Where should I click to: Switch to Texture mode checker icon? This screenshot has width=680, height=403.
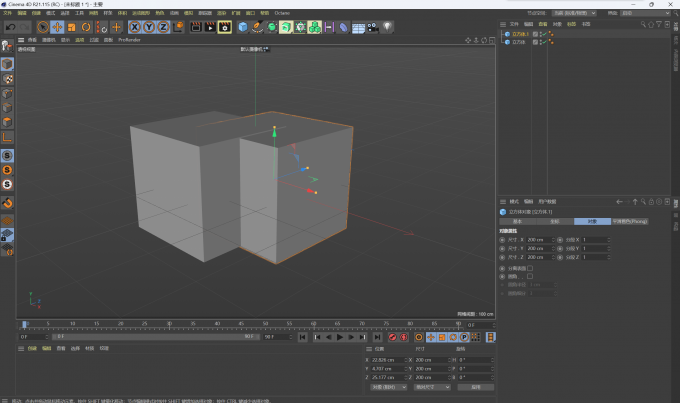(7, 79)
